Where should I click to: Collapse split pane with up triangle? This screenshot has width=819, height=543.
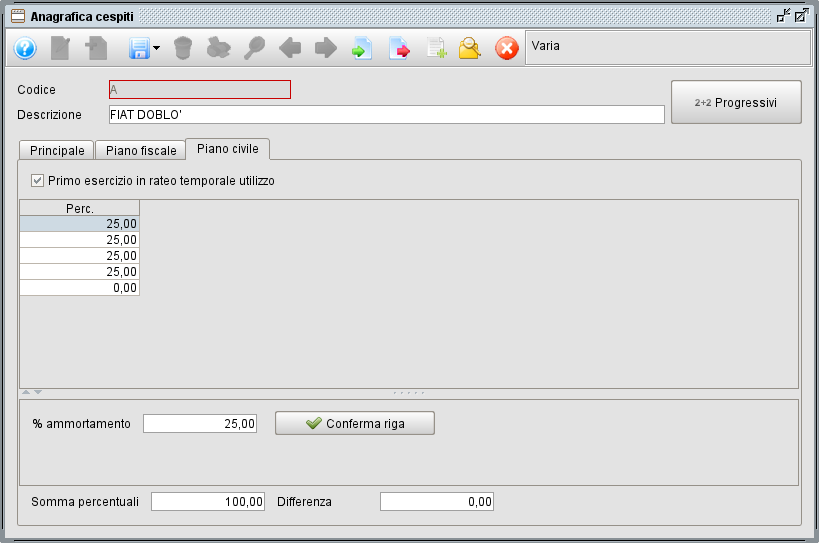[x=26, y=392]
